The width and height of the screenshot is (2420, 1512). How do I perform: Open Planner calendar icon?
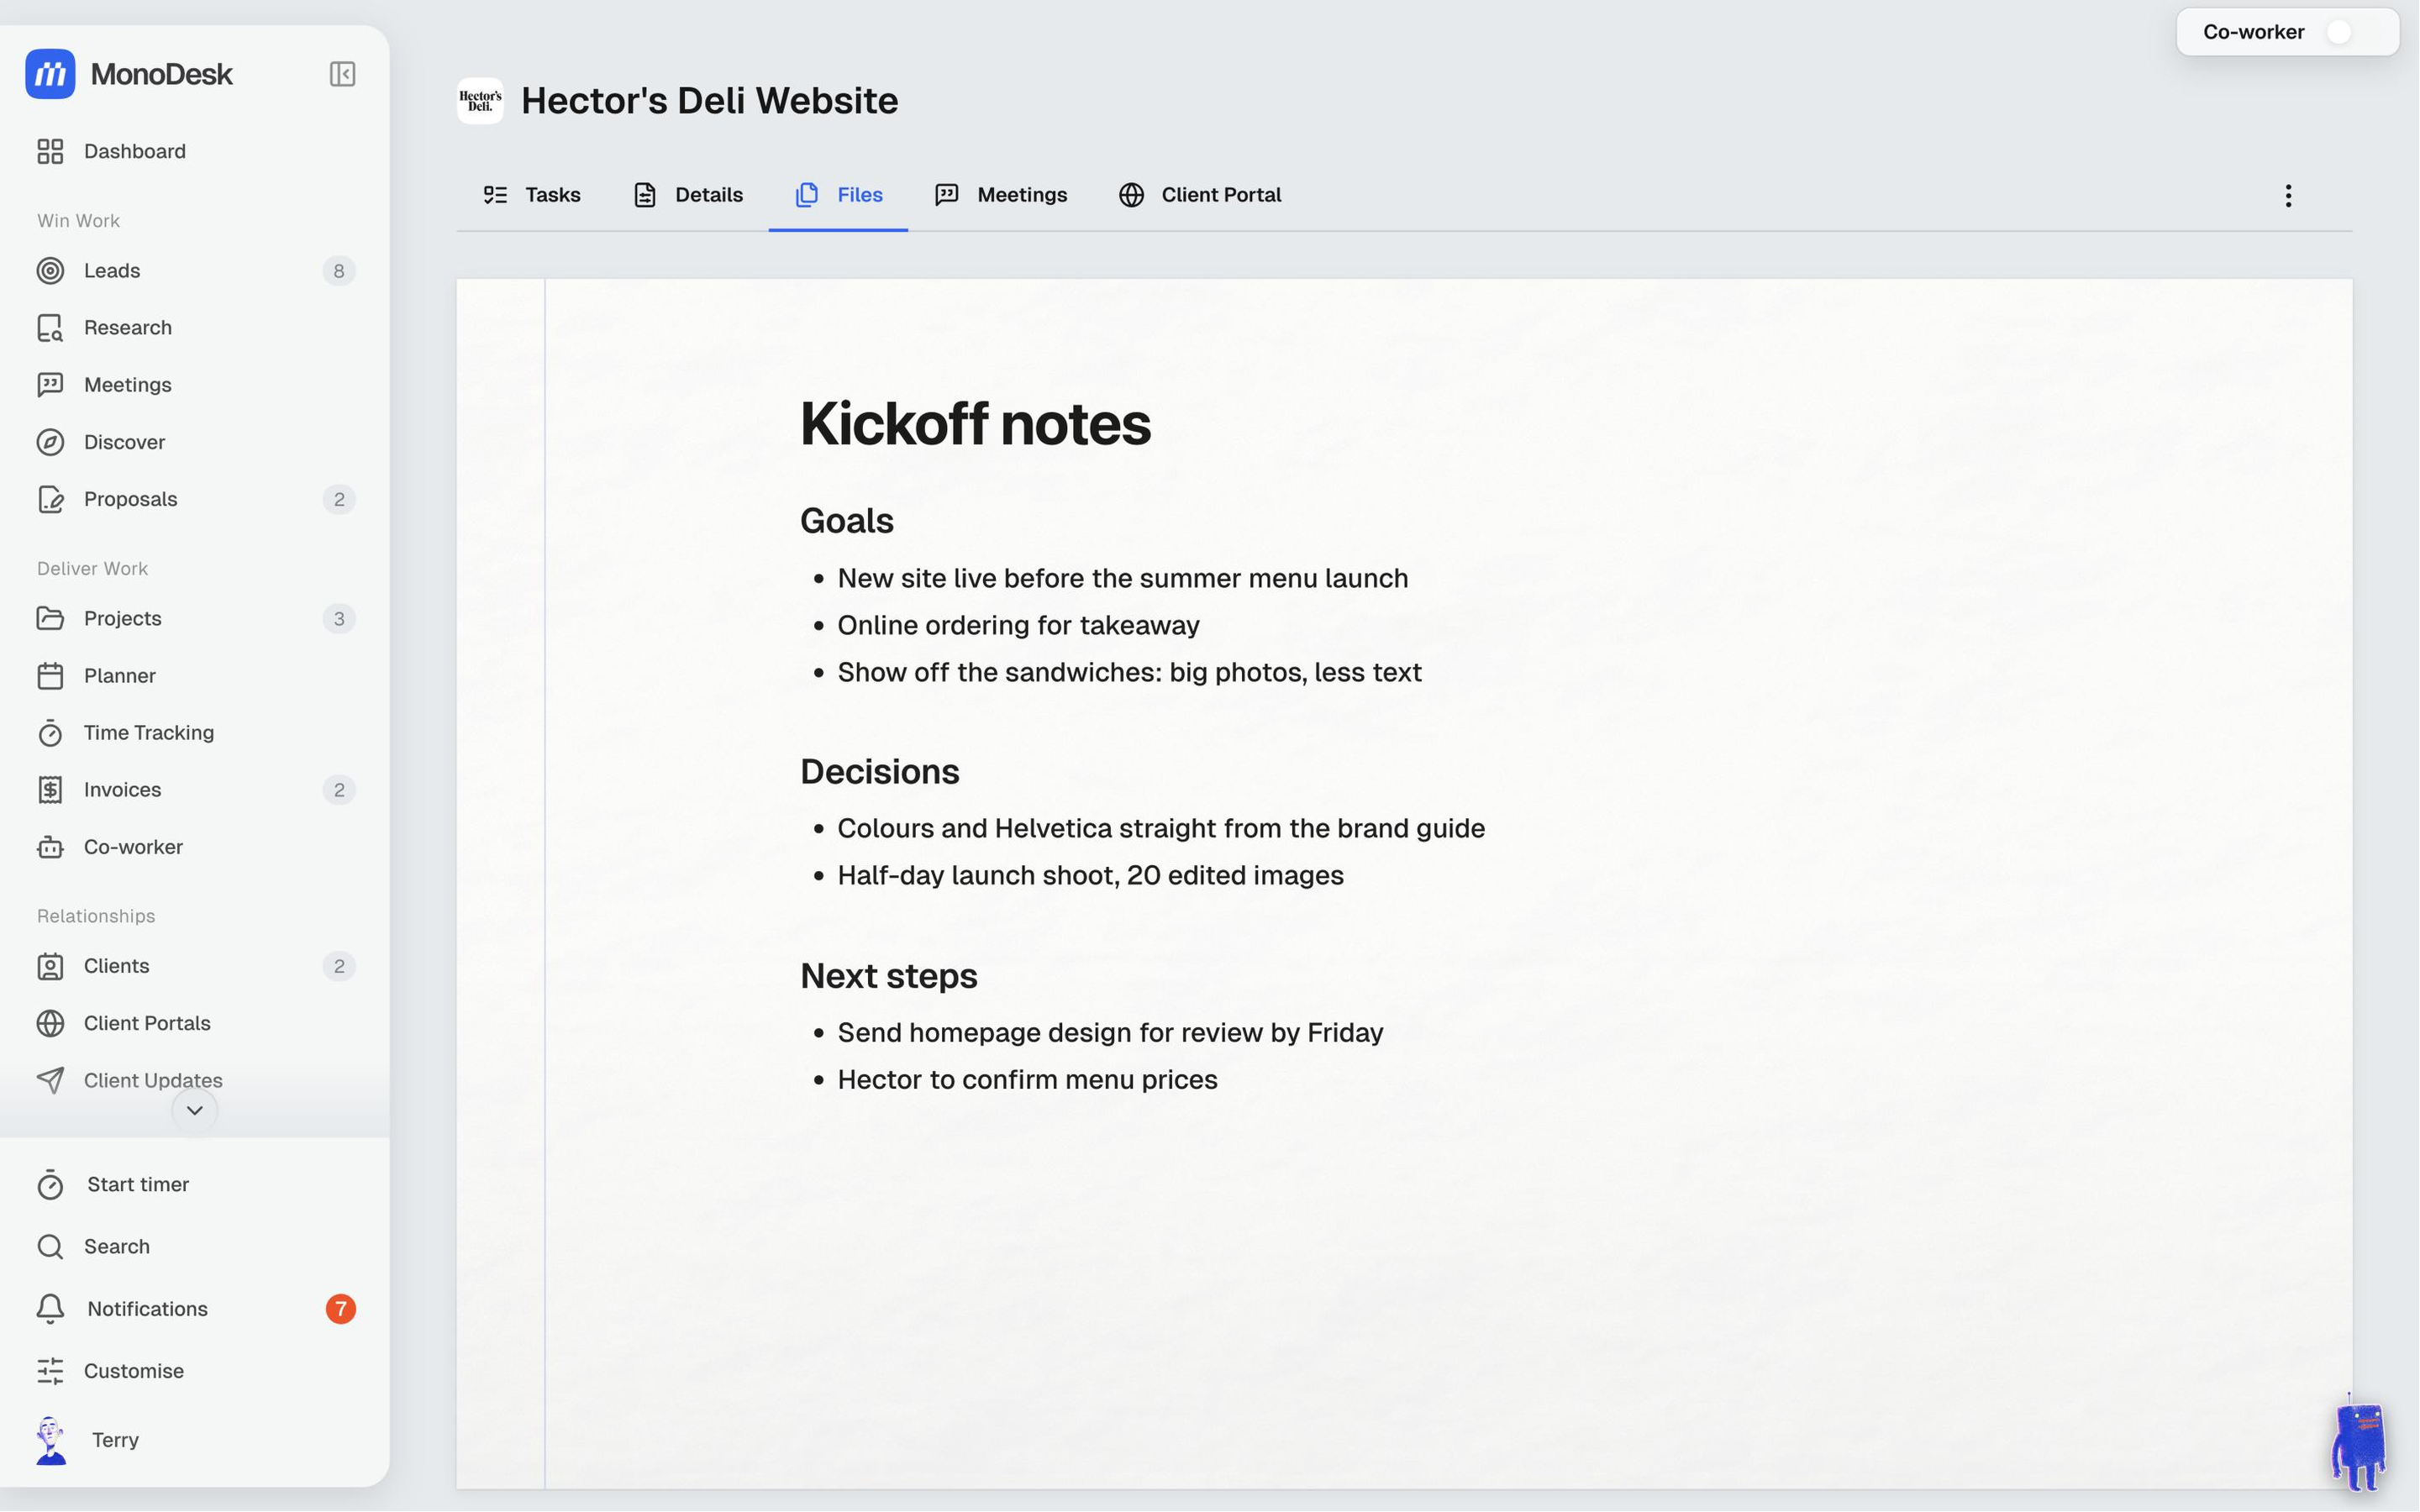coord(50,676)
